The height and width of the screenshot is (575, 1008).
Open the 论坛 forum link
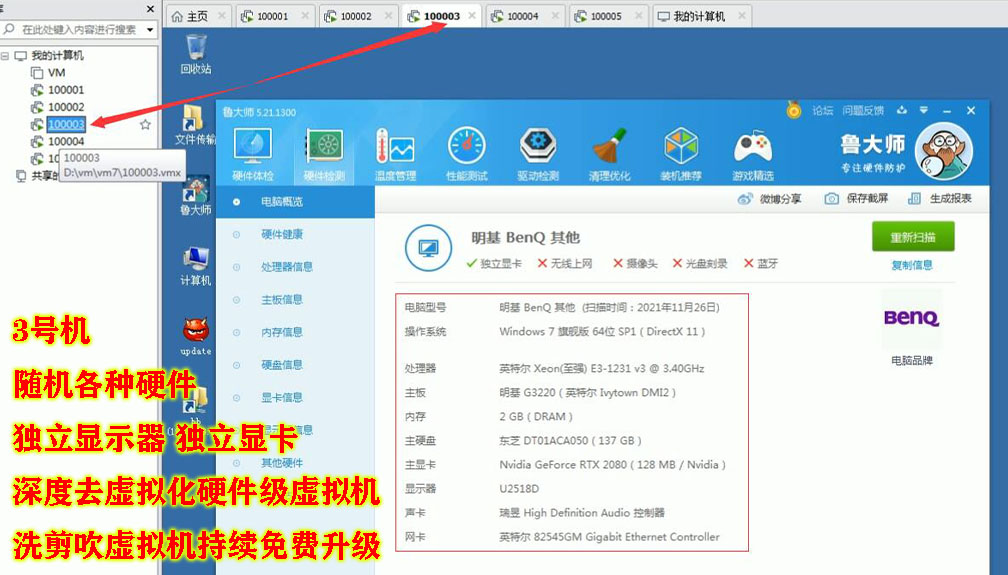click(x=822, y=111)
